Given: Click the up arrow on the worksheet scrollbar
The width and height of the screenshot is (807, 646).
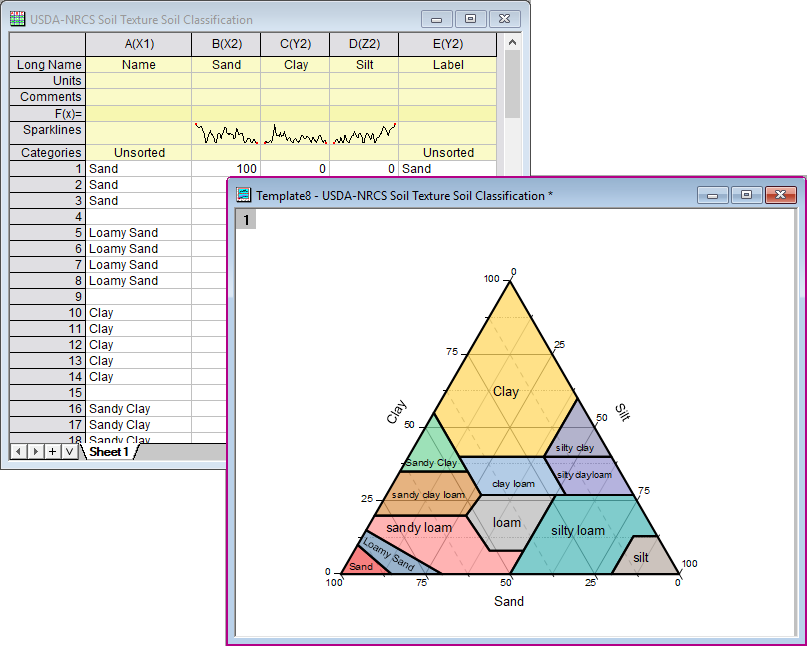Looking at the screenshot, I should click(510, 43).
